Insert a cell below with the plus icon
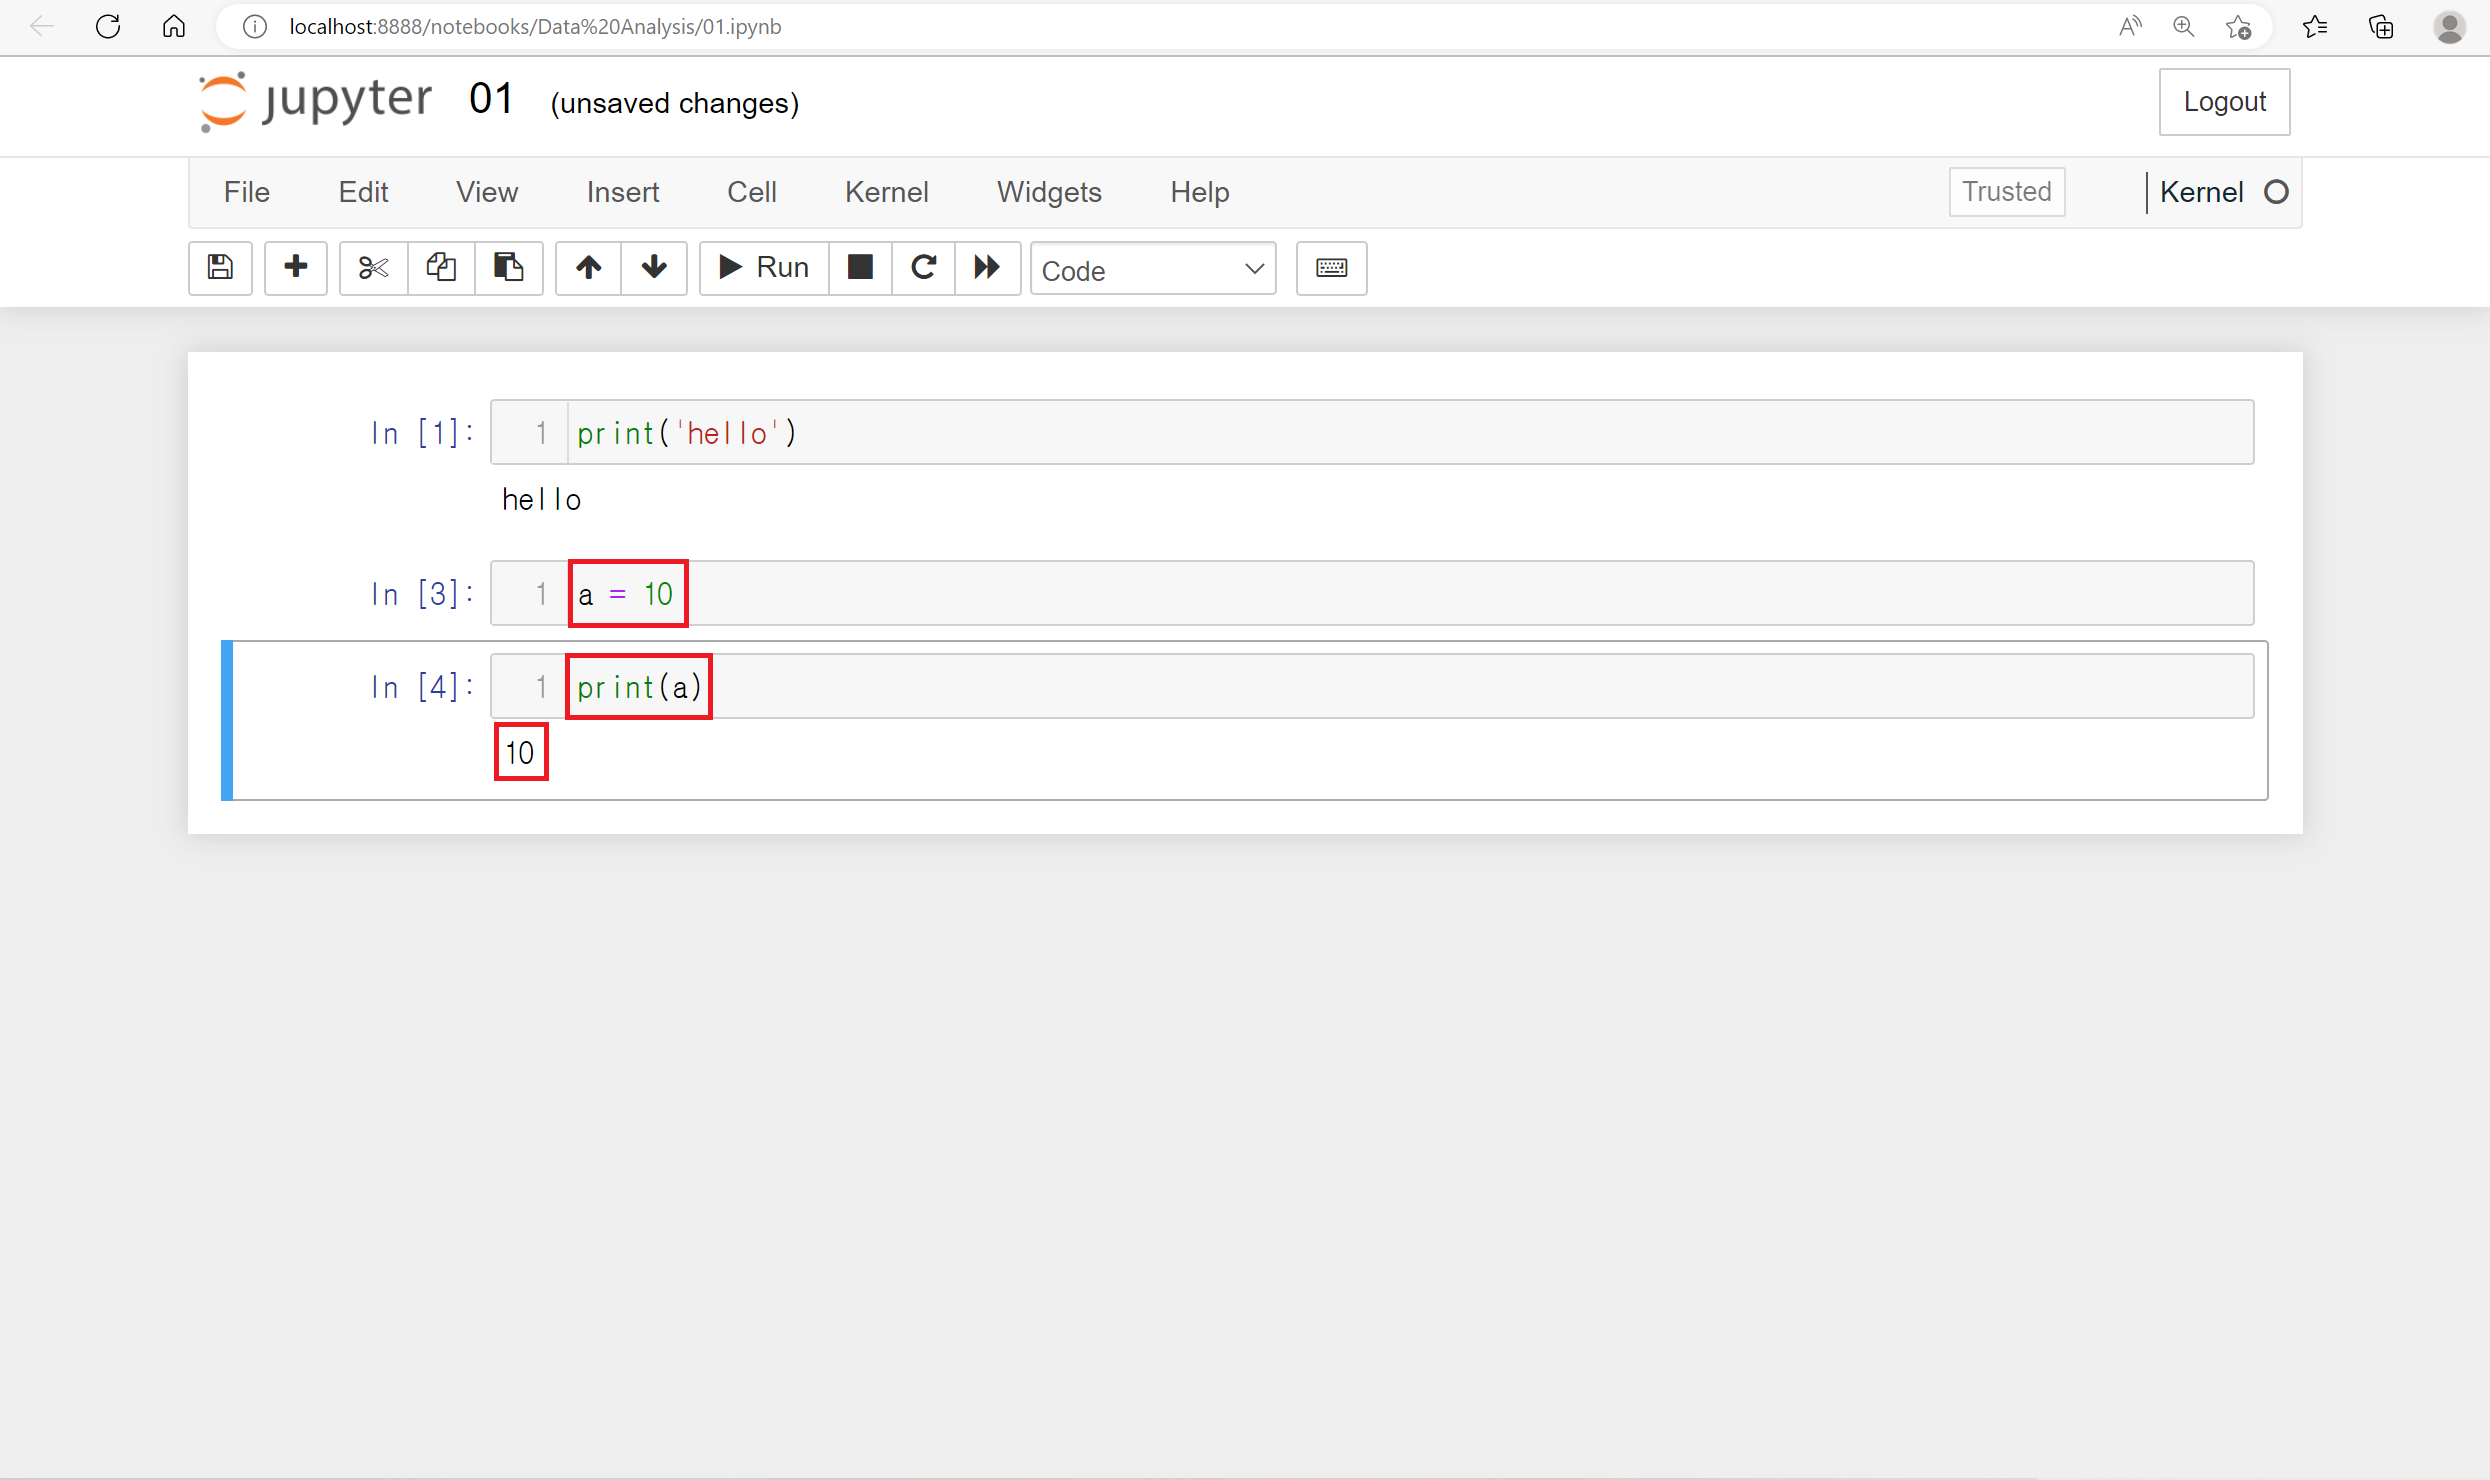This screenshot has height=1480, width=2490. pos(296,267)
